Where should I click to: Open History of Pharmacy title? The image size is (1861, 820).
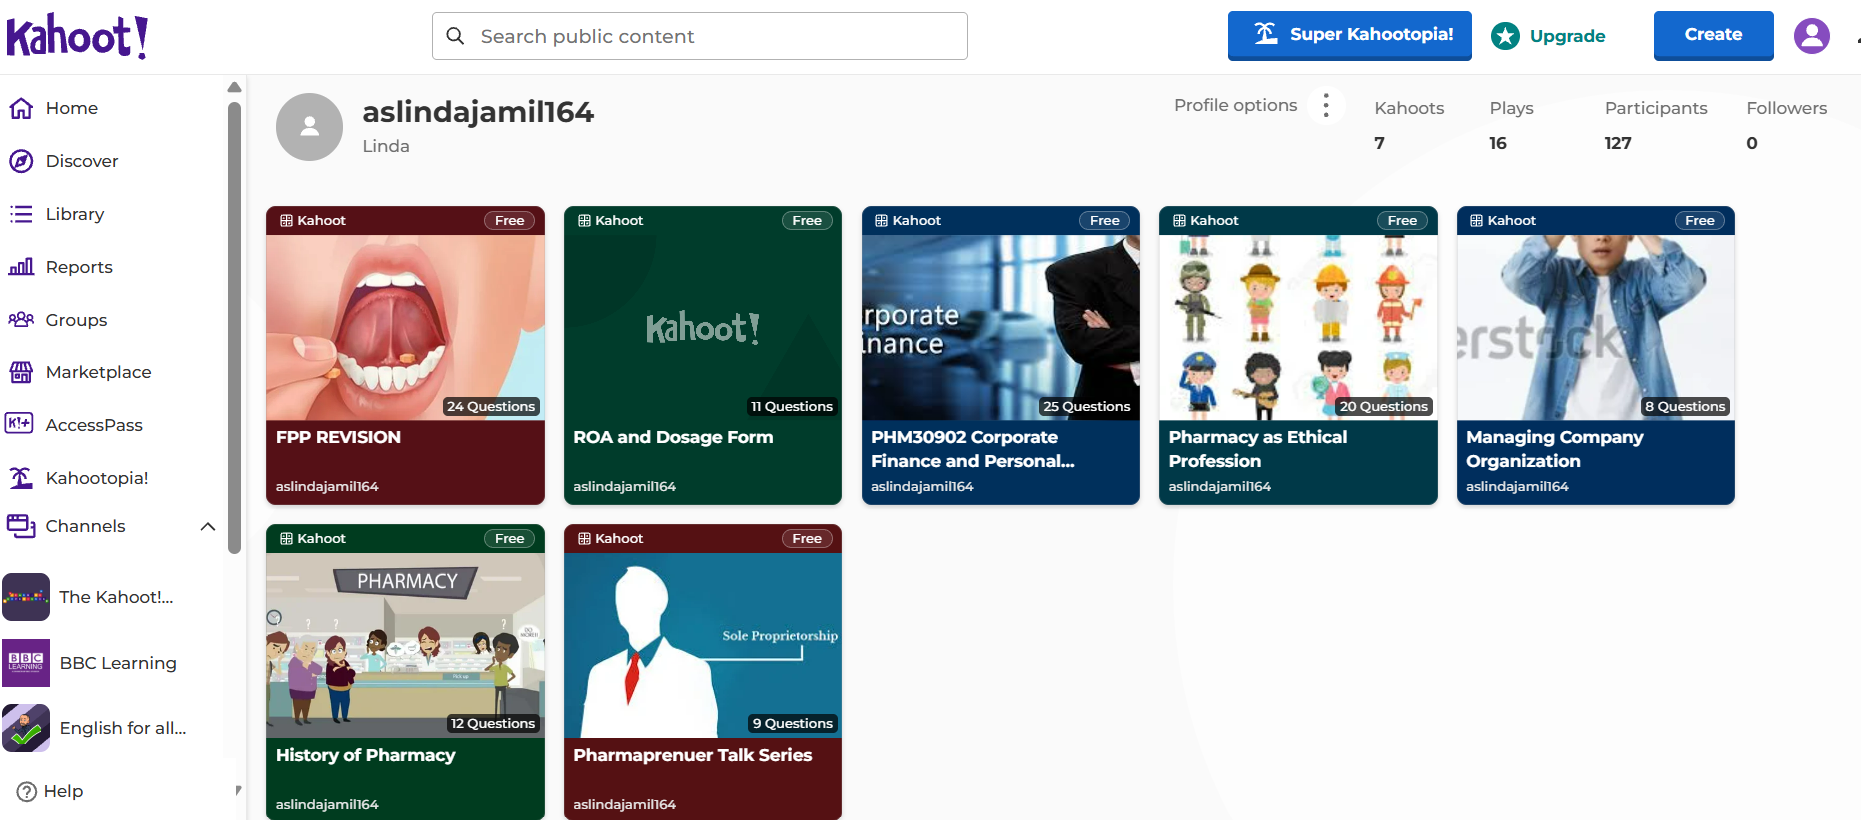pyautogui.click(x=365, y=755)
